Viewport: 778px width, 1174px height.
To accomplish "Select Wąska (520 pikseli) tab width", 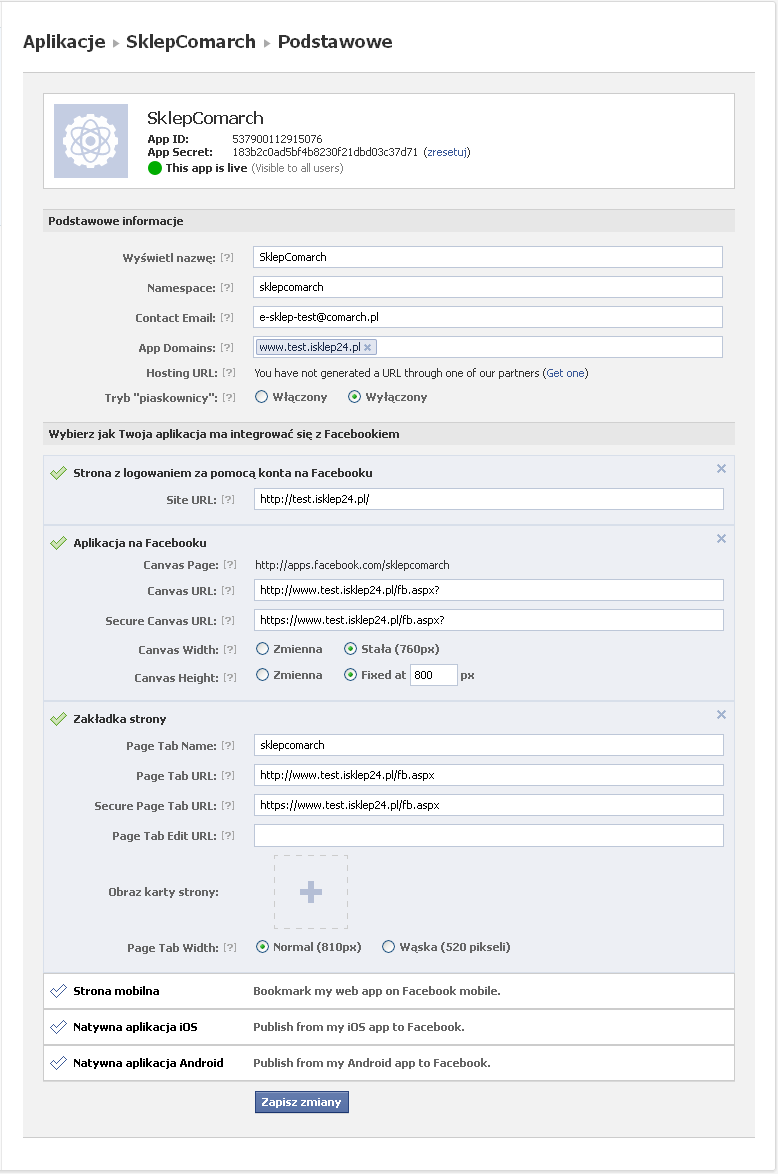I will click(388, 946).
